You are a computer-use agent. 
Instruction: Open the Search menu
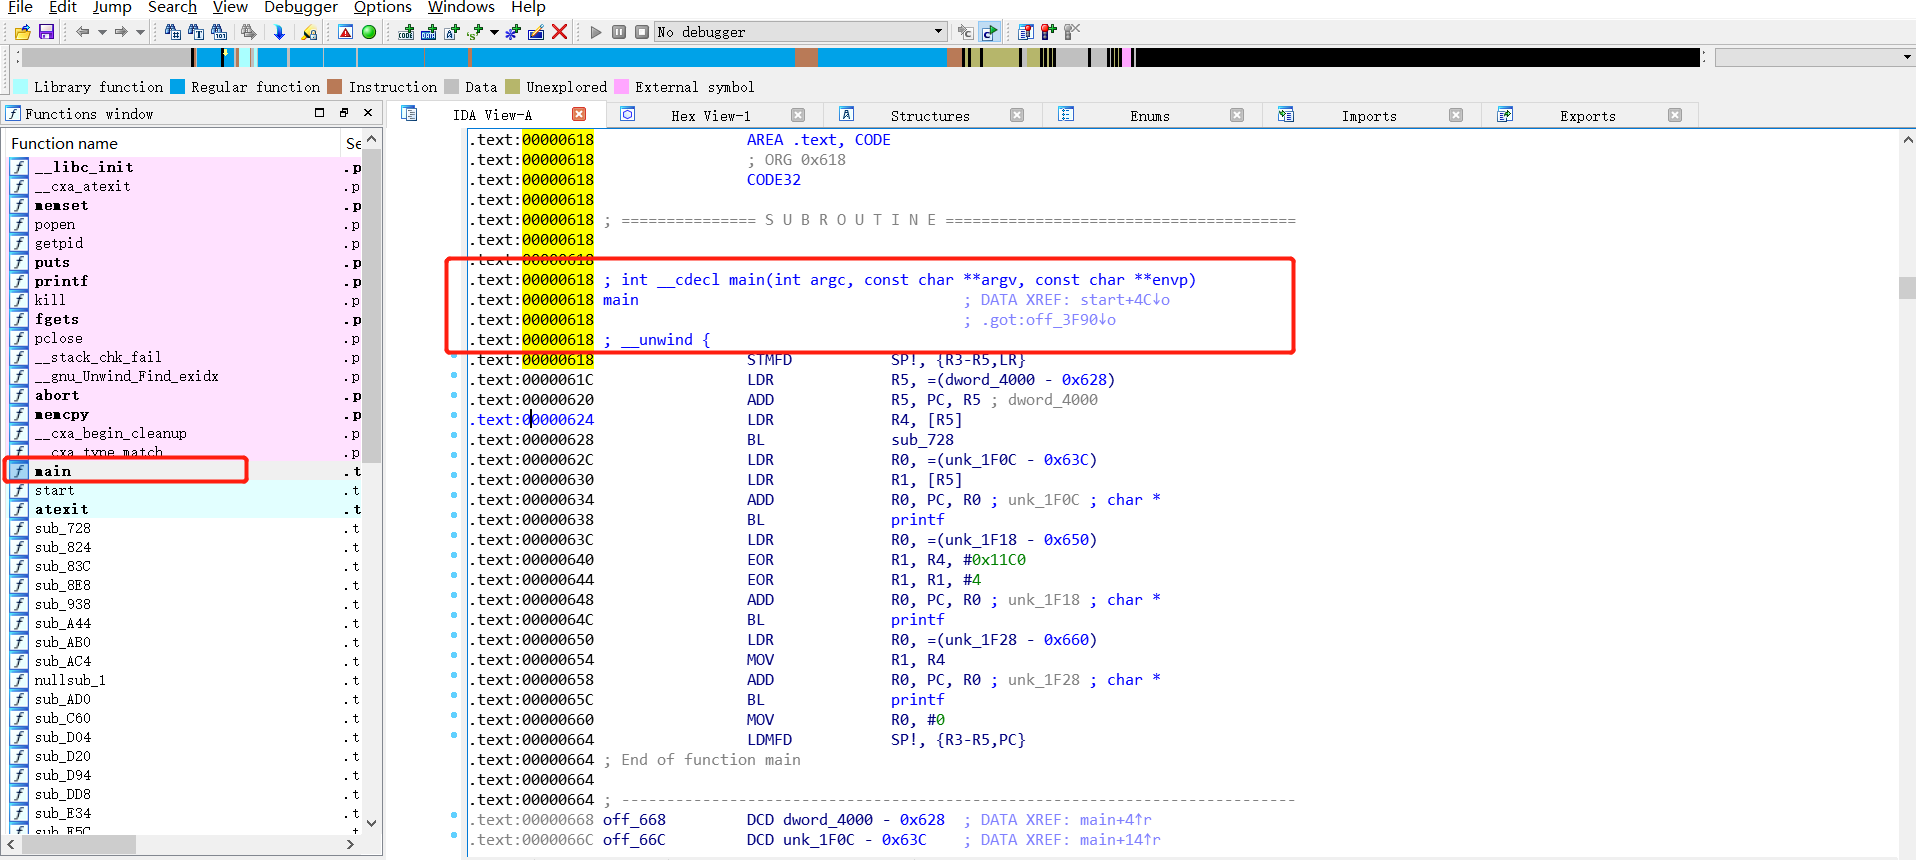point(172,7)
